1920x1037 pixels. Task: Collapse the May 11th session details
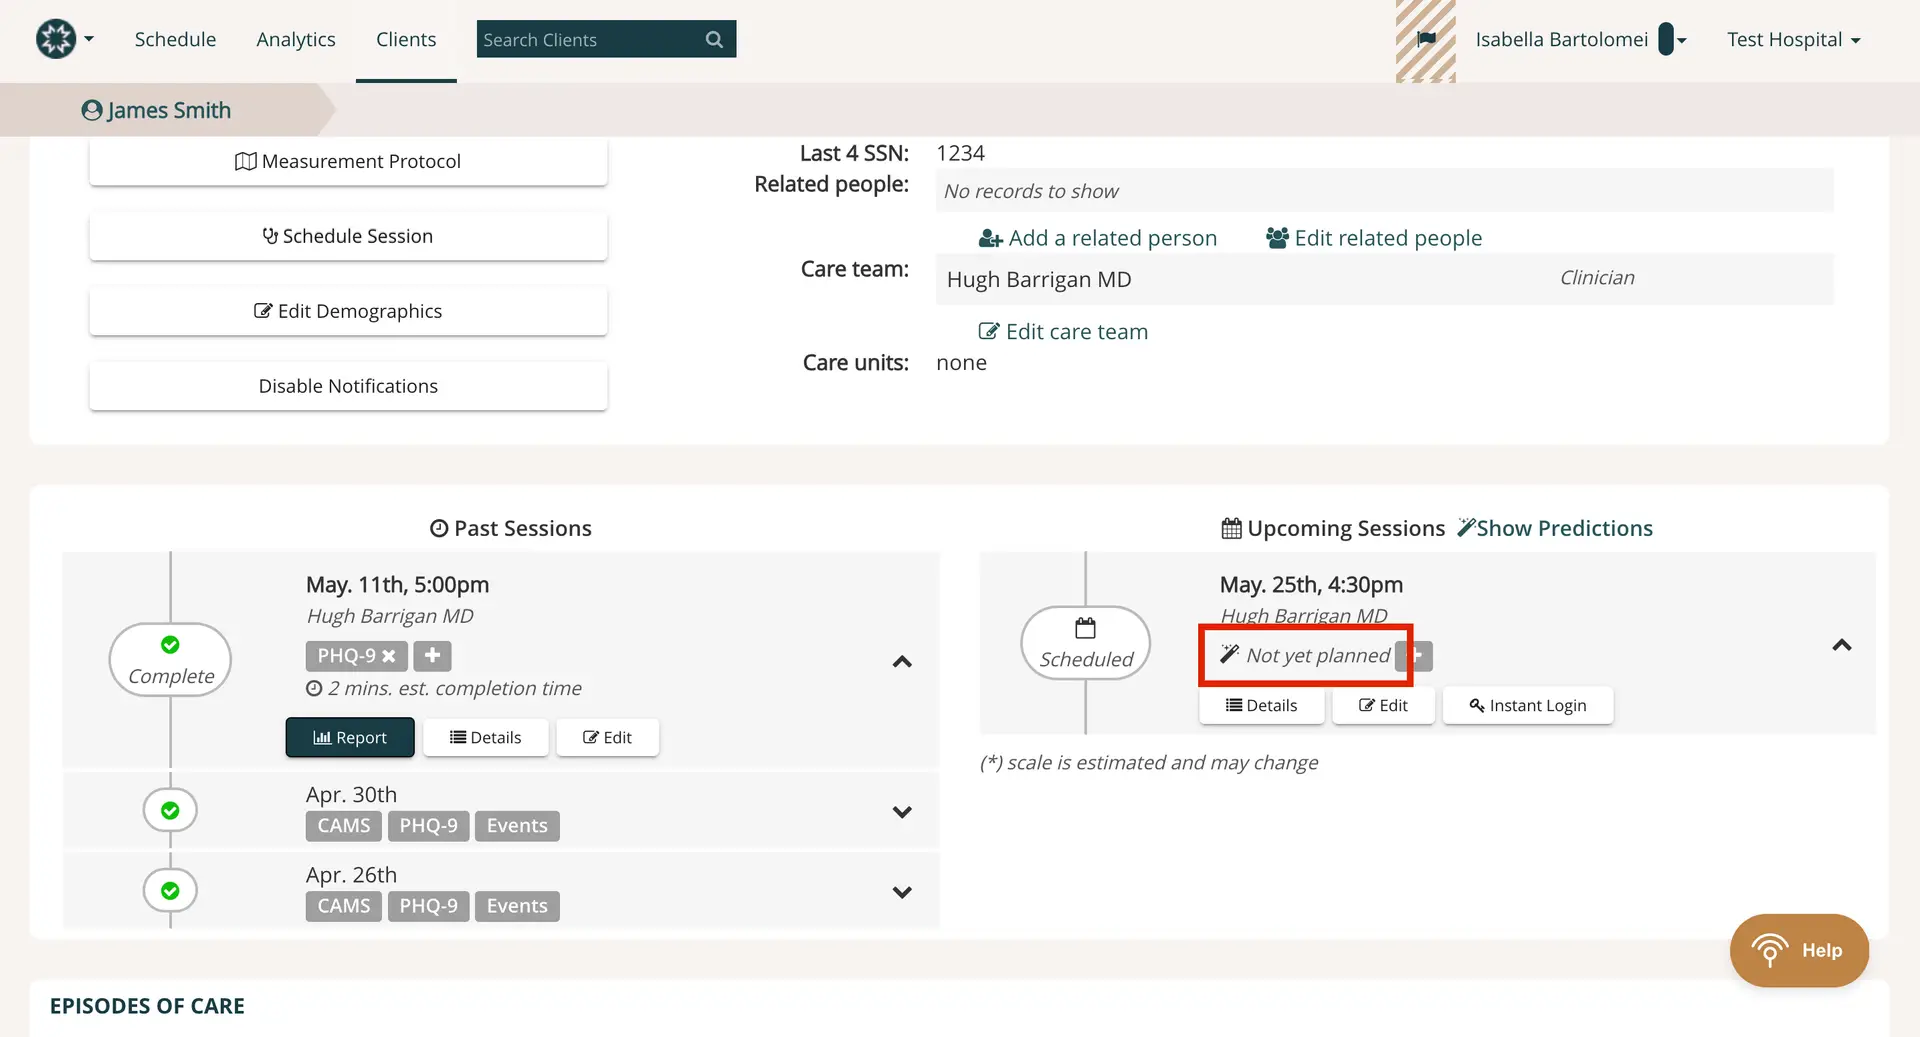[x=902, y=661]
